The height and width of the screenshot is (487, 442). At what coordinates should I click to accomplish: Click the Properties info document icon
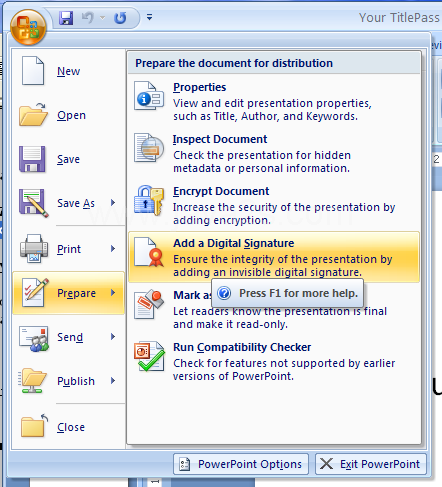pos(149,96)
